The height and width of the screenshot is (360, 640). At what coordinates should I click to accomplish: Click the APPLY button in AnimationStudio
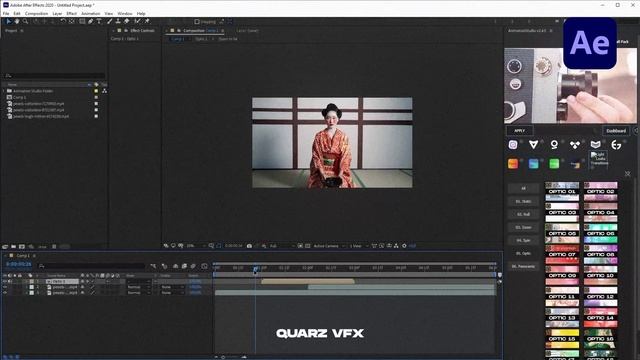coord(519,131)
